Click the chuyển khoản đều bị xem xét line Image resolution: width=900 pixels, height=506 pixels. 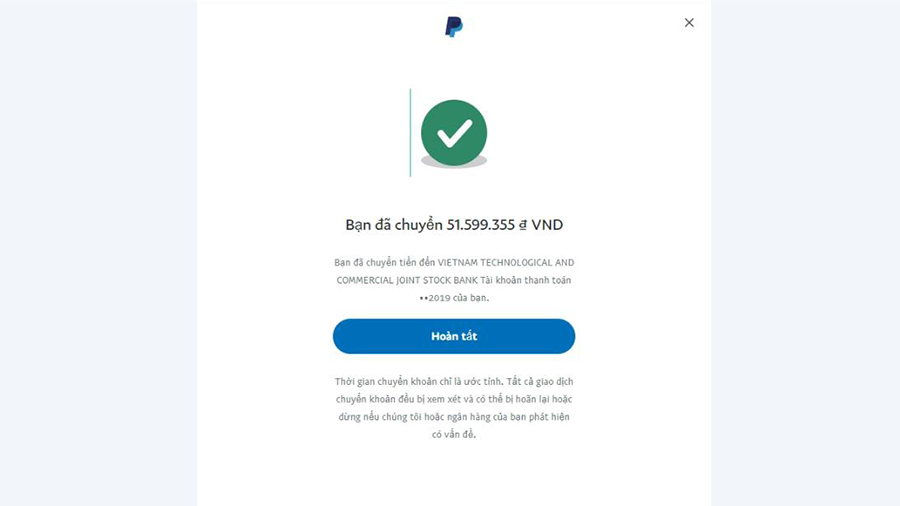pyautogui.click(x=454, y=399)
